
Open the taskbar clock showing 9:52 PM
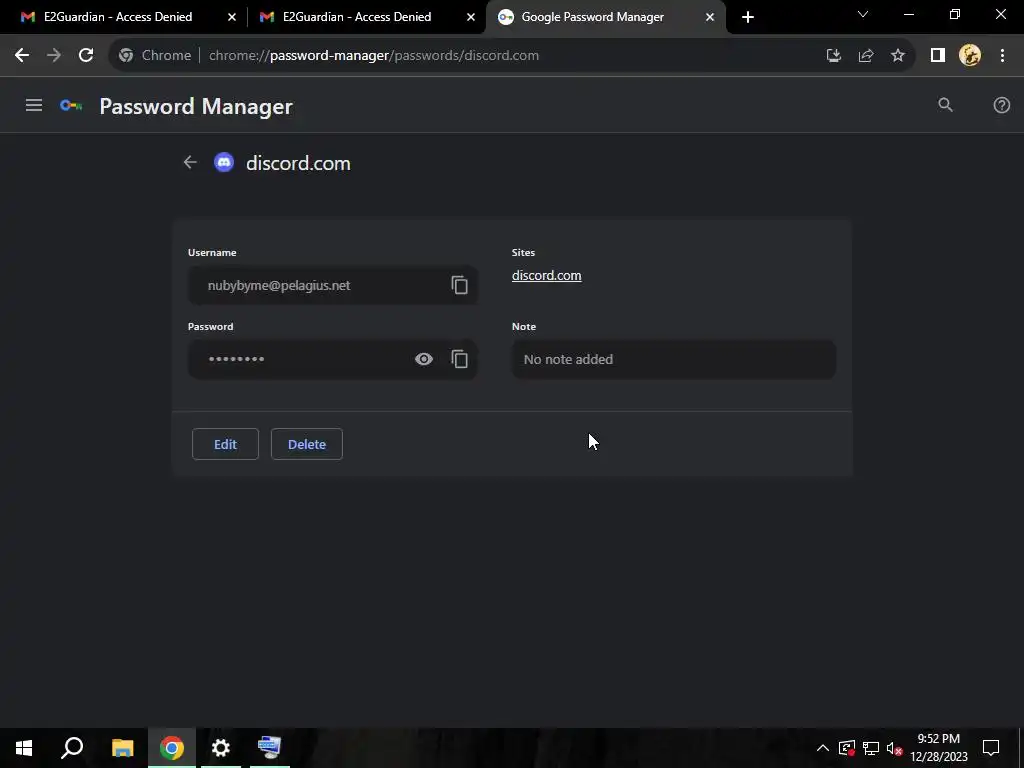[939, 748]
